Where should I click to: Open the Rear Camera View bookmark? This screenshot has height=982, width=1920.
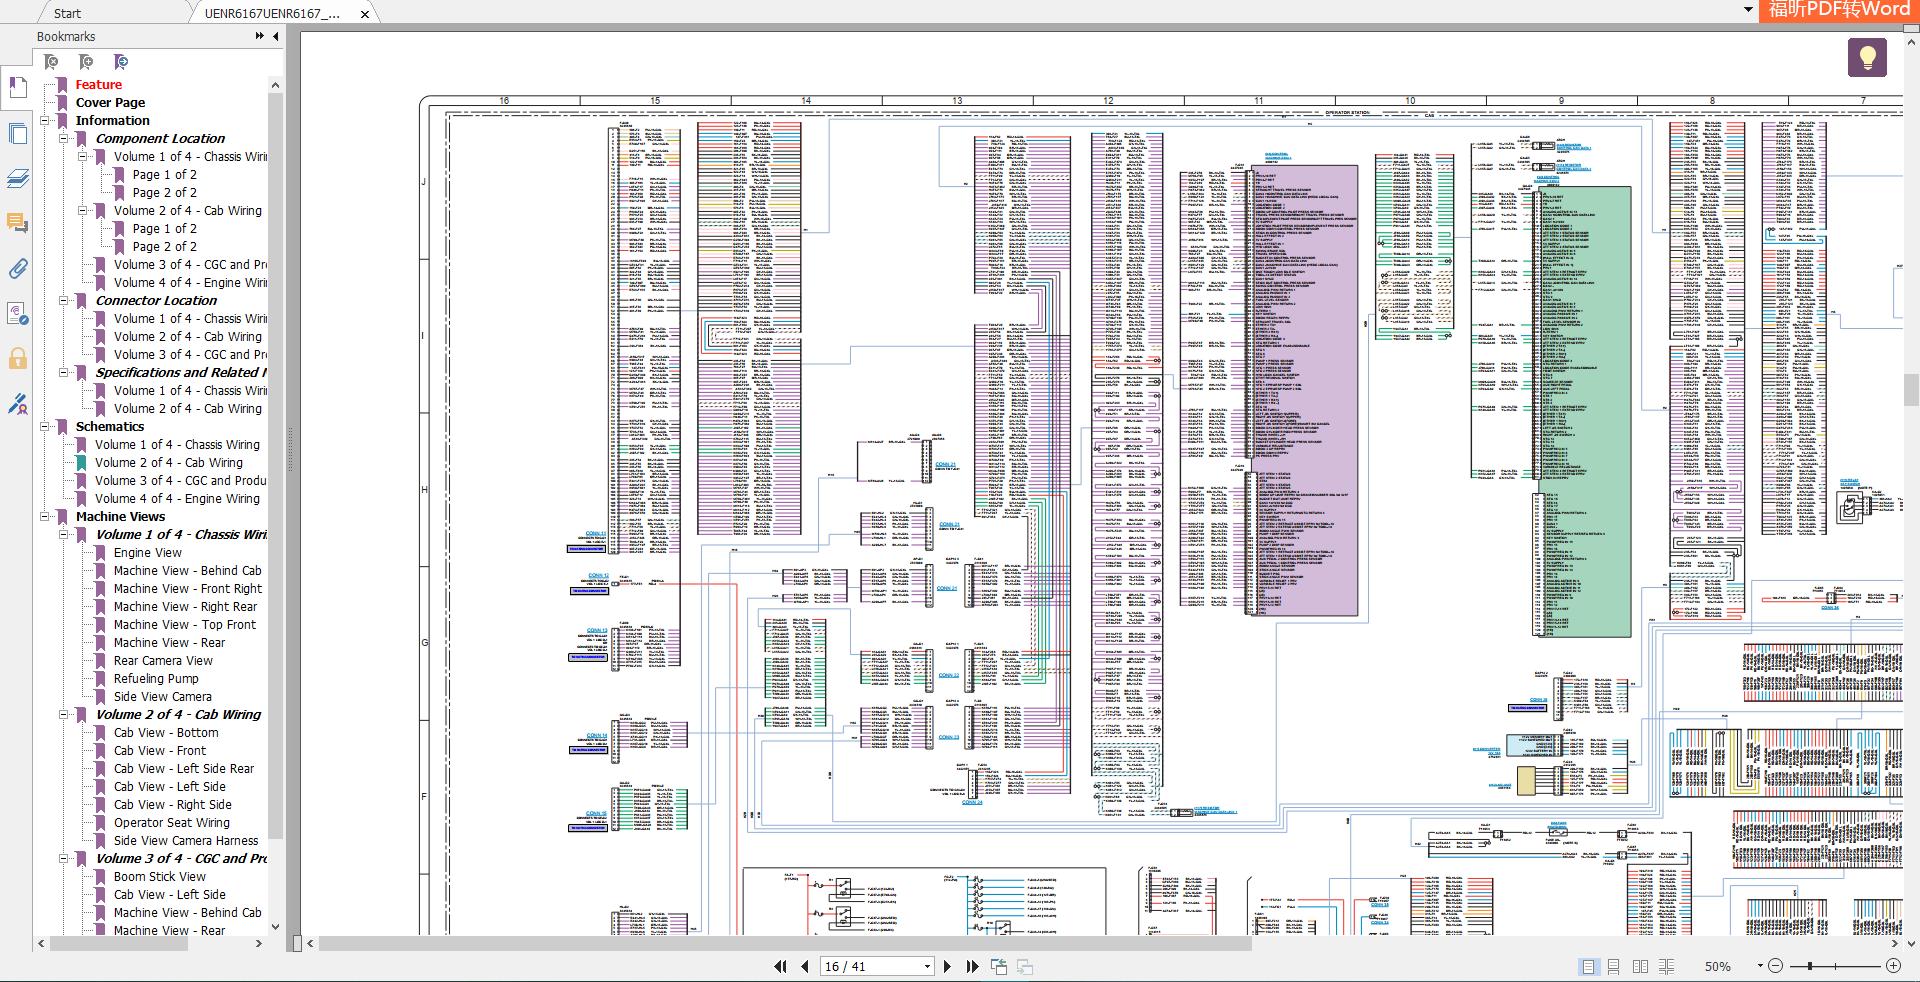[x=163, y=661]
